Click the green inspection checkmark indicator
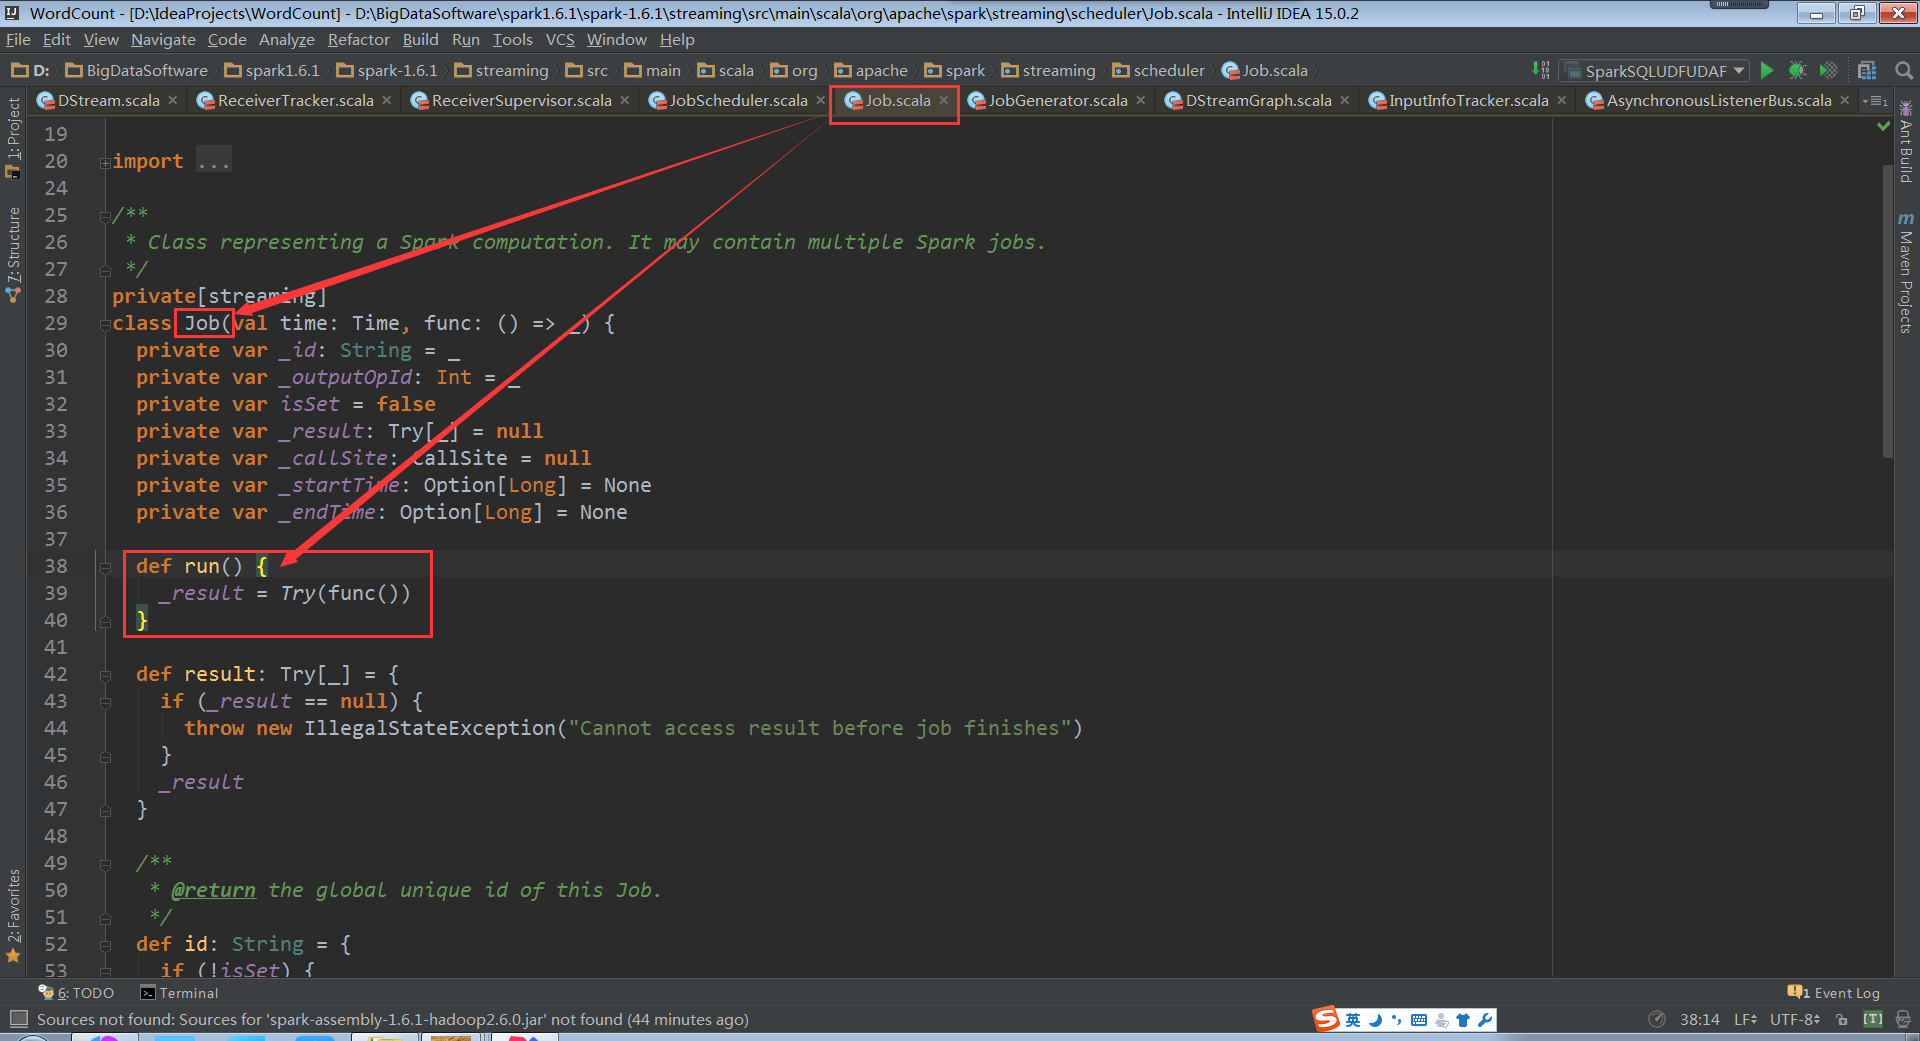The height and width of the screenshot is (1041, 1920). [x=1884, y=126]
